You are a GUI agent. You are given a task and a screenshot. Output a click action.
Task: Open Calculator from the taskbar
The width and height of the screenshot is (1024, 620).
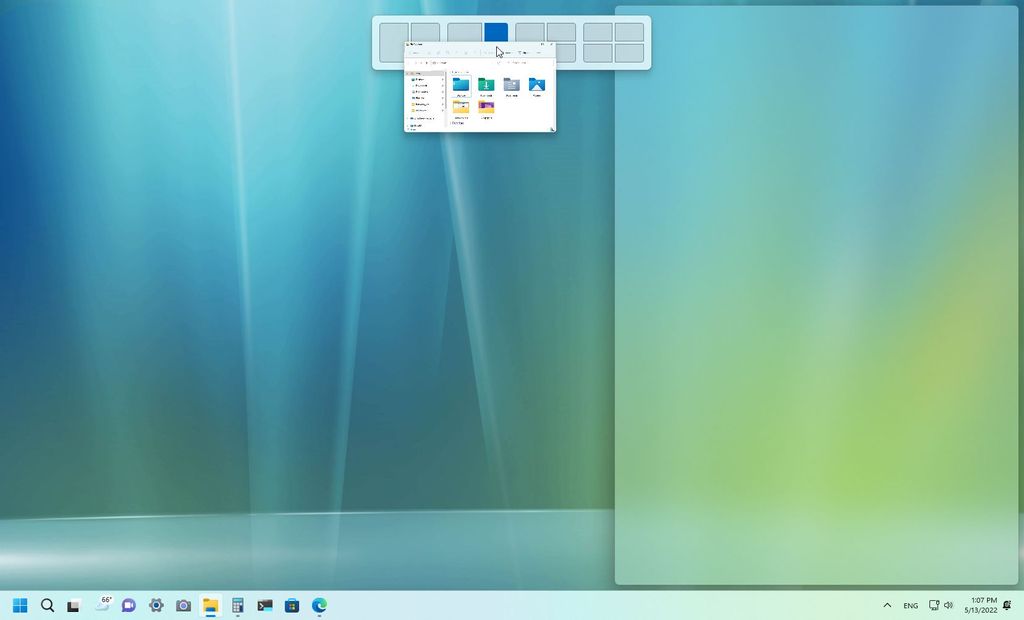237,605
